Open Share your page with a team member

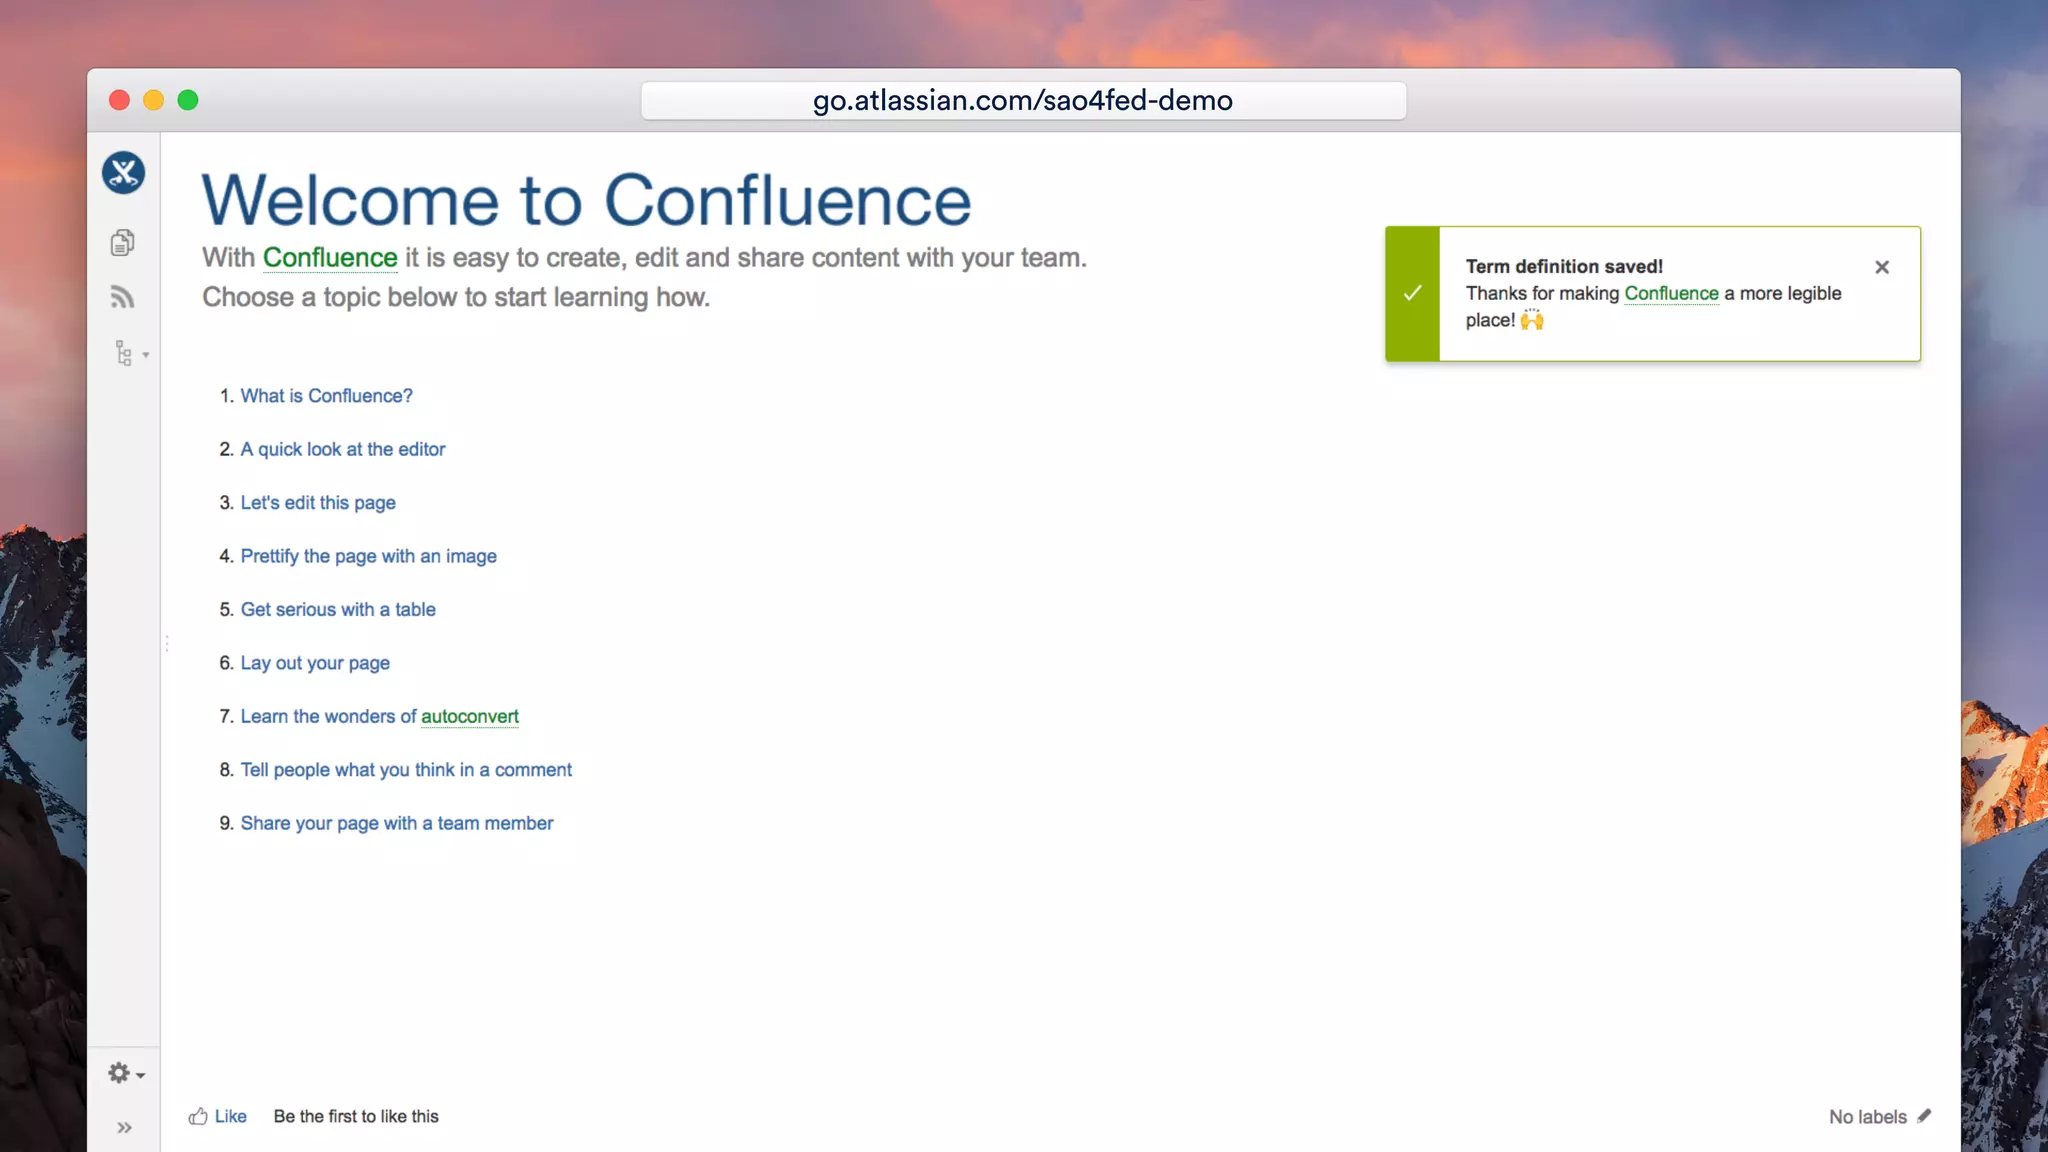397,824
